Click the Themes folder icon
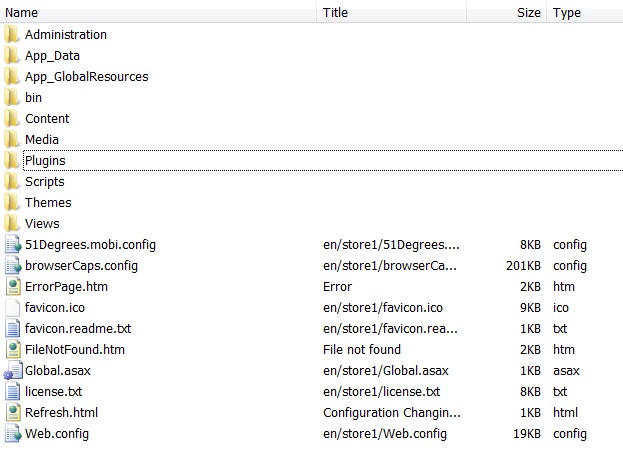 (12, 203)
